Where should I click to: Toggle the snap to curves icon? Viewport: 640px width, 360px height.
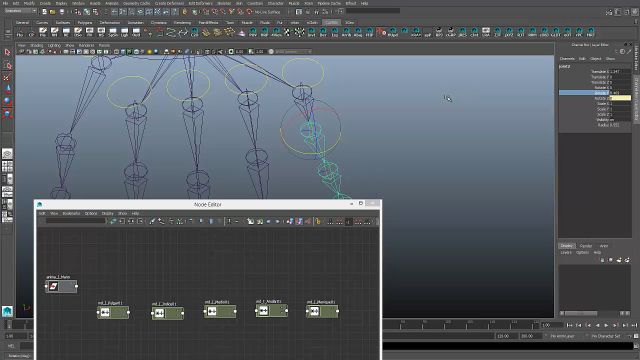coord(215,12)
